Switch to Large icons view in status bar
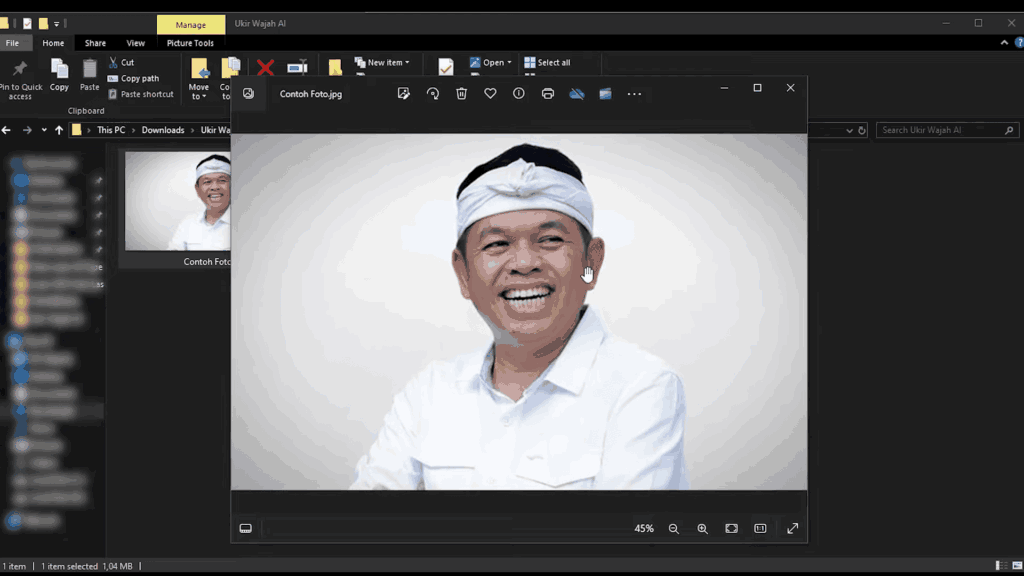 tap(1017, 566)
